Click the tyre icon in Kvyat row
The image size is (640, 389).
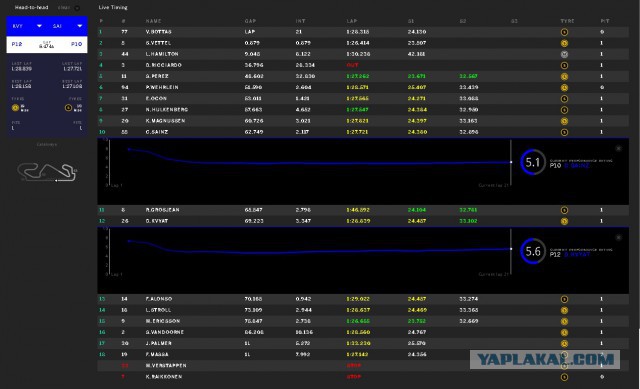pyautogui.click(x=564, y=221)
